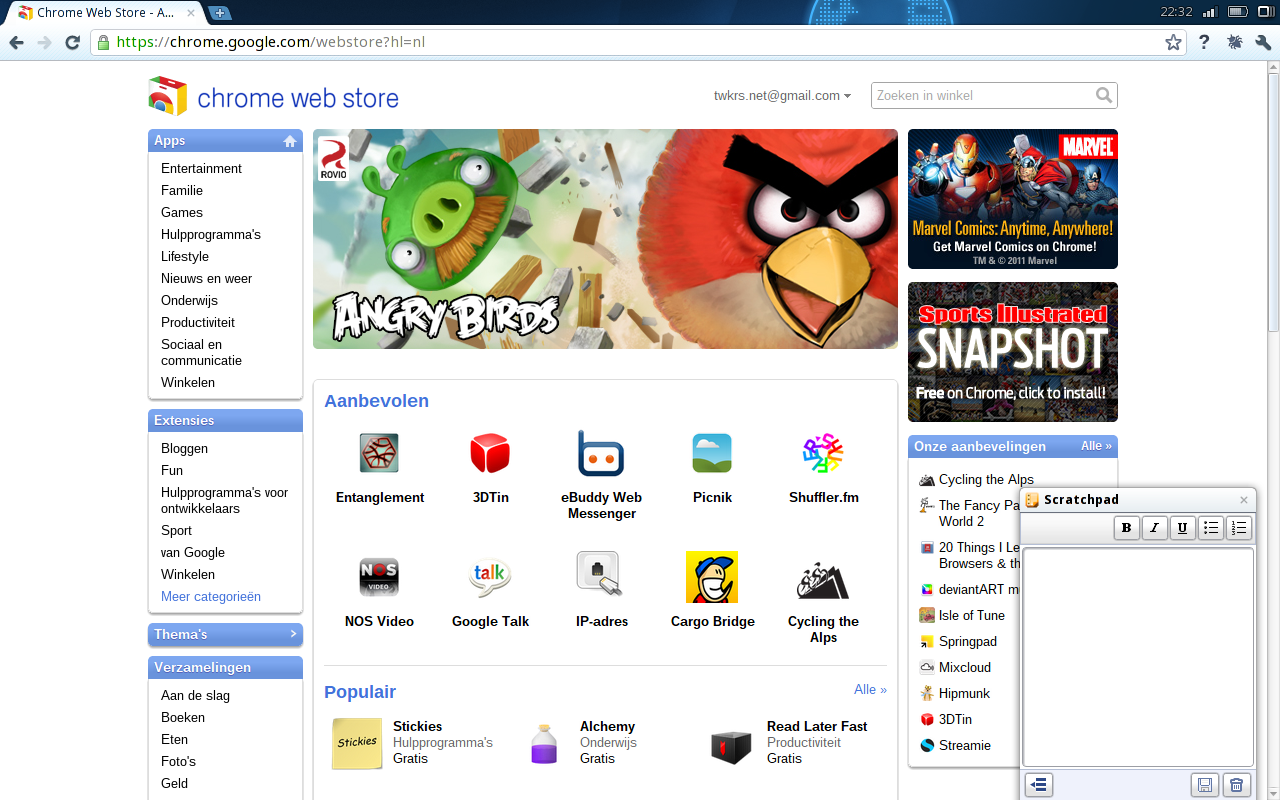Close the Scratchpad panel
This screenshot has height=800, width=1280.
point(1244,500)
